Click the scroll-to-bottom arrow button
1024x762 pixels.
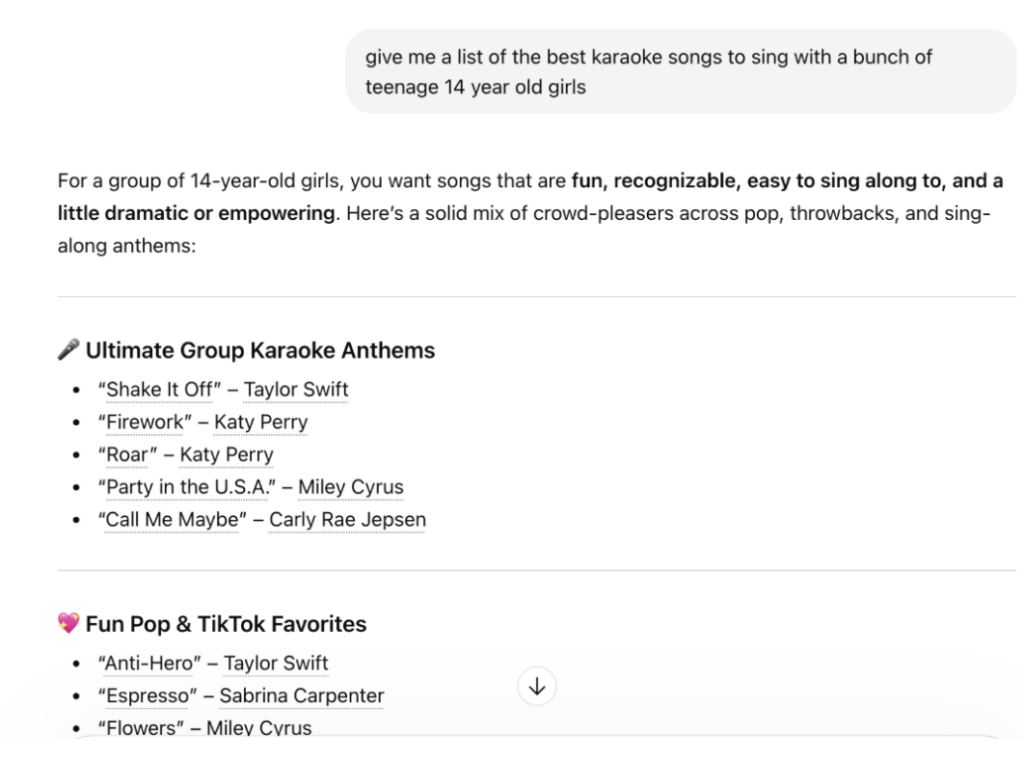point(537,686)
